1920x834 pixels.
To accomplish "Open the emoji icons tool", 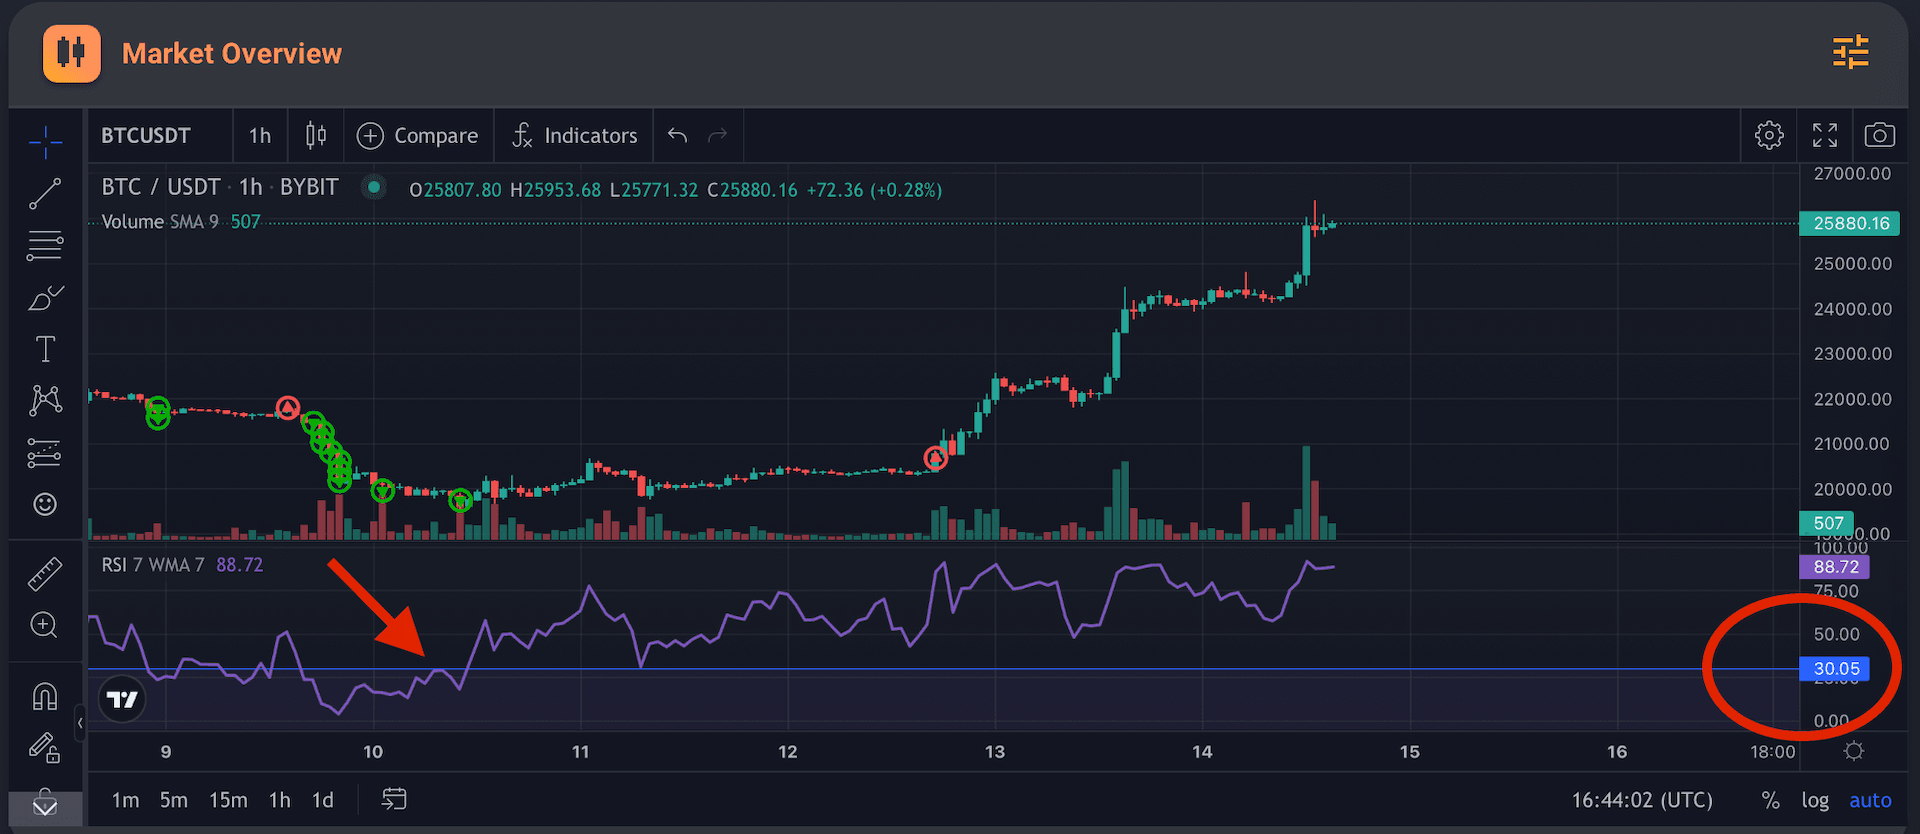I will tap(45, 504).
